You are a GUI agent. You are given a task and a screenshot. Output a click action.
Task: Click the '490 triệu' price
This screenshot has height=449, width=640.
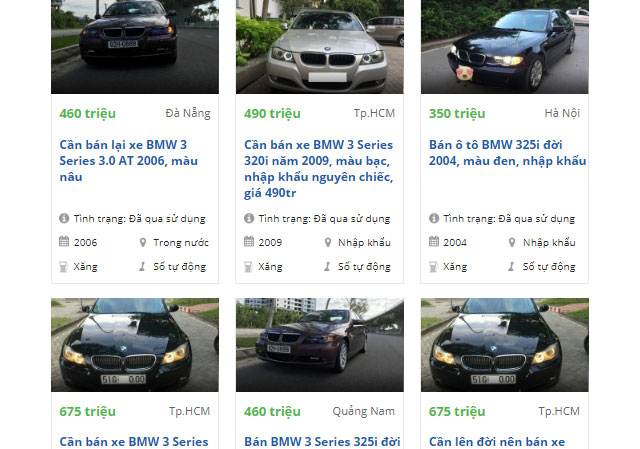pyautogui.click(x=272, y=113)
